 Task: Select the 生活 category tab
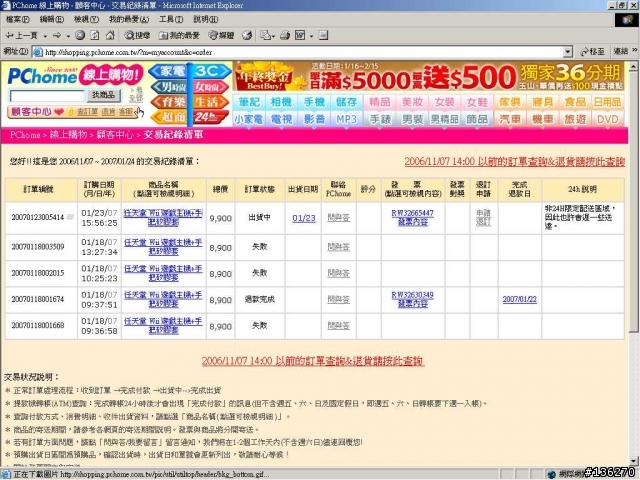coord(210,102)
